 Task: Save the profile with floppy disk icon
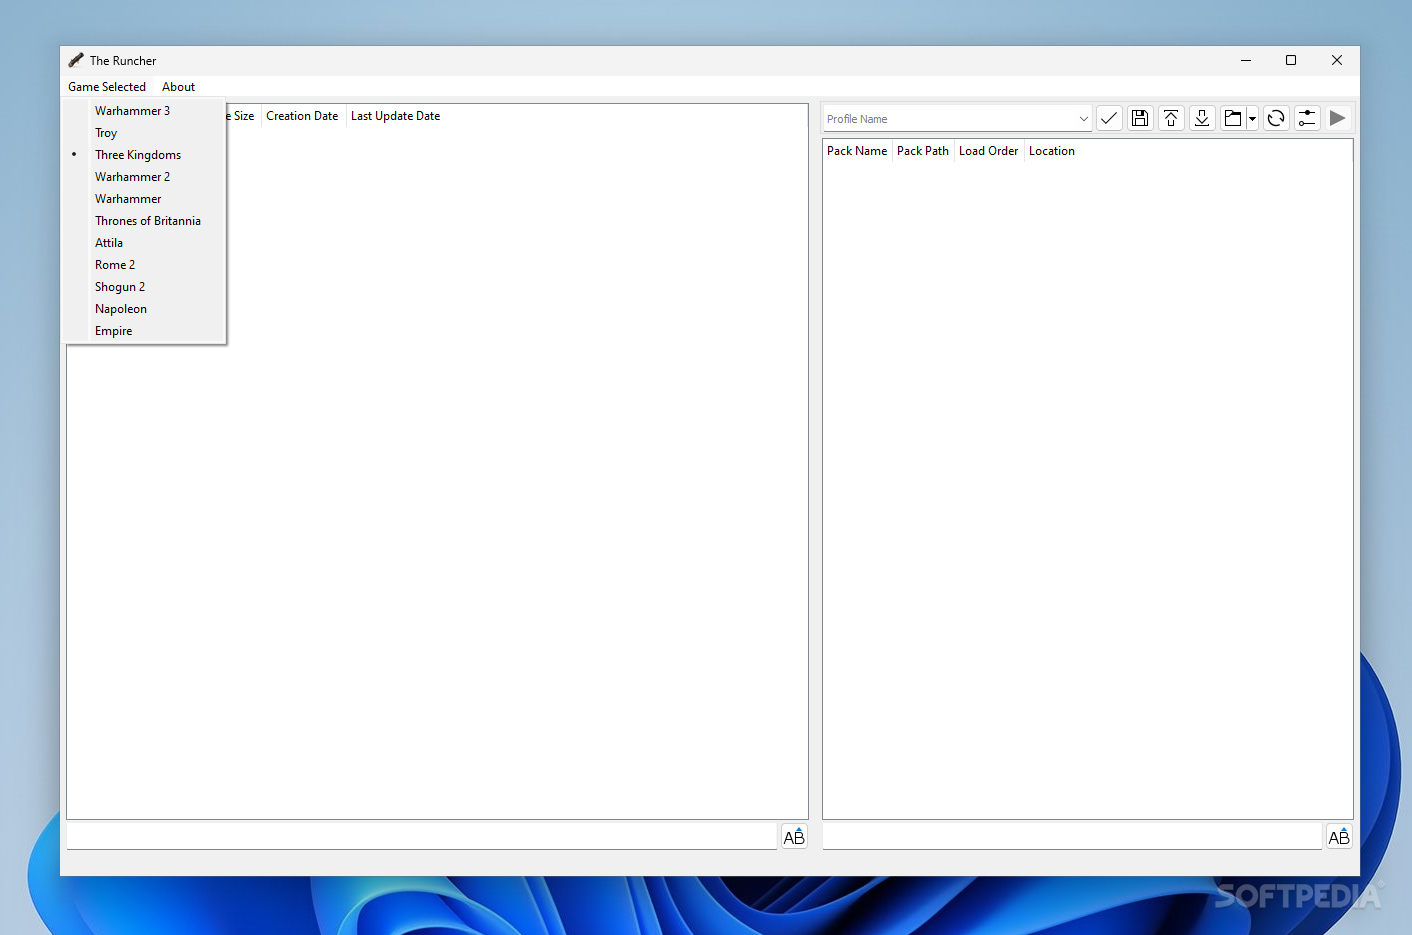tap(1140, 118)
